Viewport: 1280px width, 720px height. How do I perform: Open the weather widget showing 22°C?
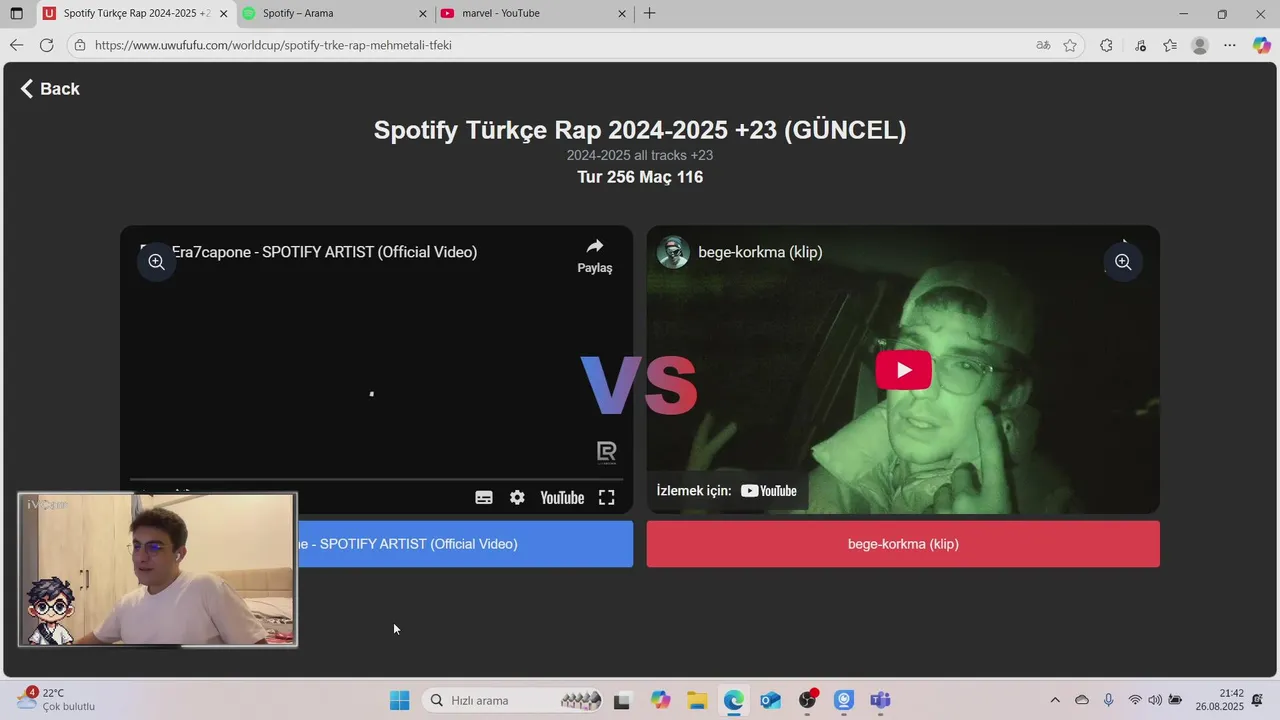coord(57,699)
